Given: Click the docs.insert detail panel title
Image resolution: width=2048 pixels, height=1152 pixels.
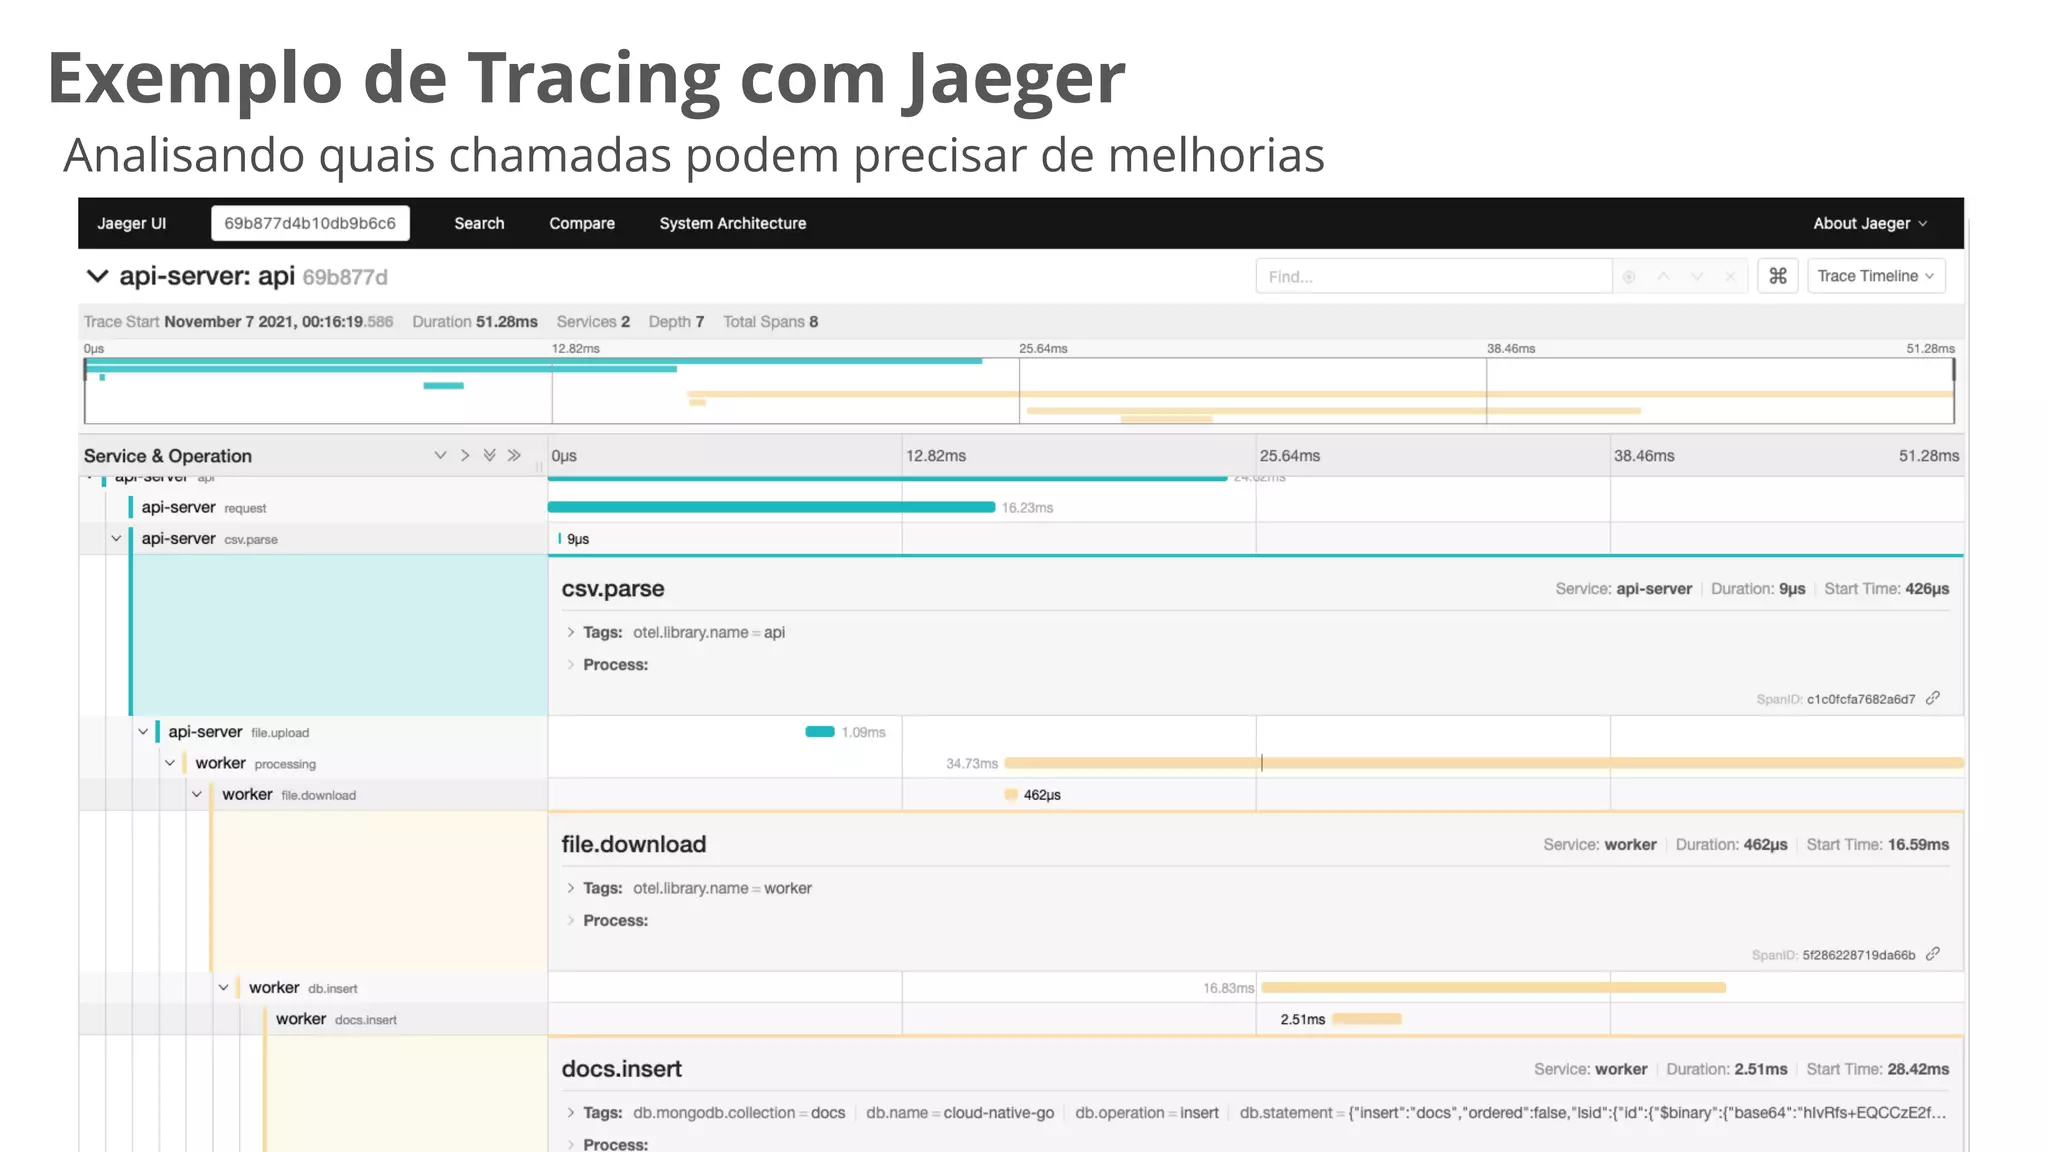Looking at the screenshot, I should pyautogui.click(x=622, y=1069).
